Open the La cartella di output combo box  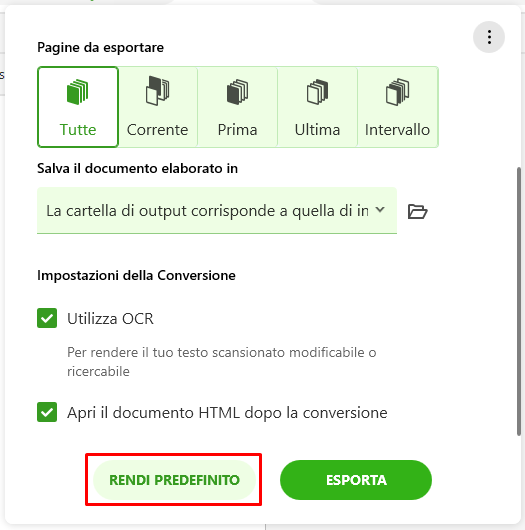[217, 210]
